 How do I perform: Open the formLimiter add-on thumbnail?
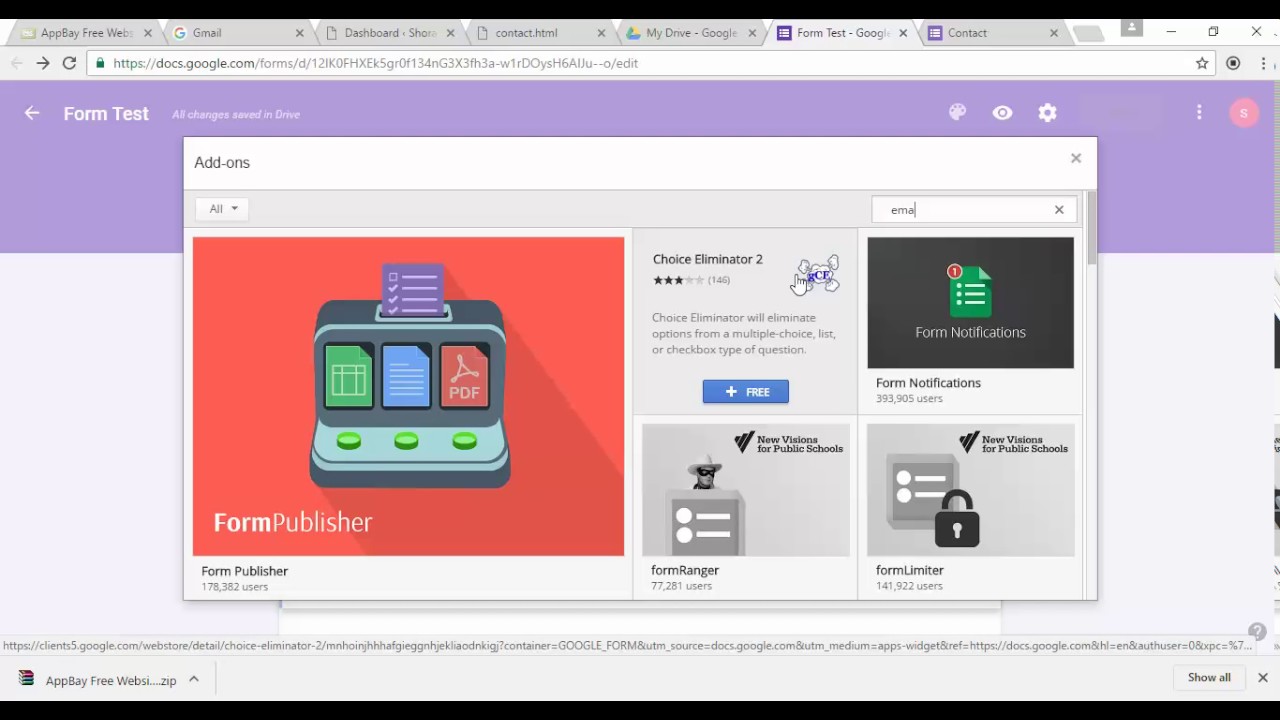point(970,490)
